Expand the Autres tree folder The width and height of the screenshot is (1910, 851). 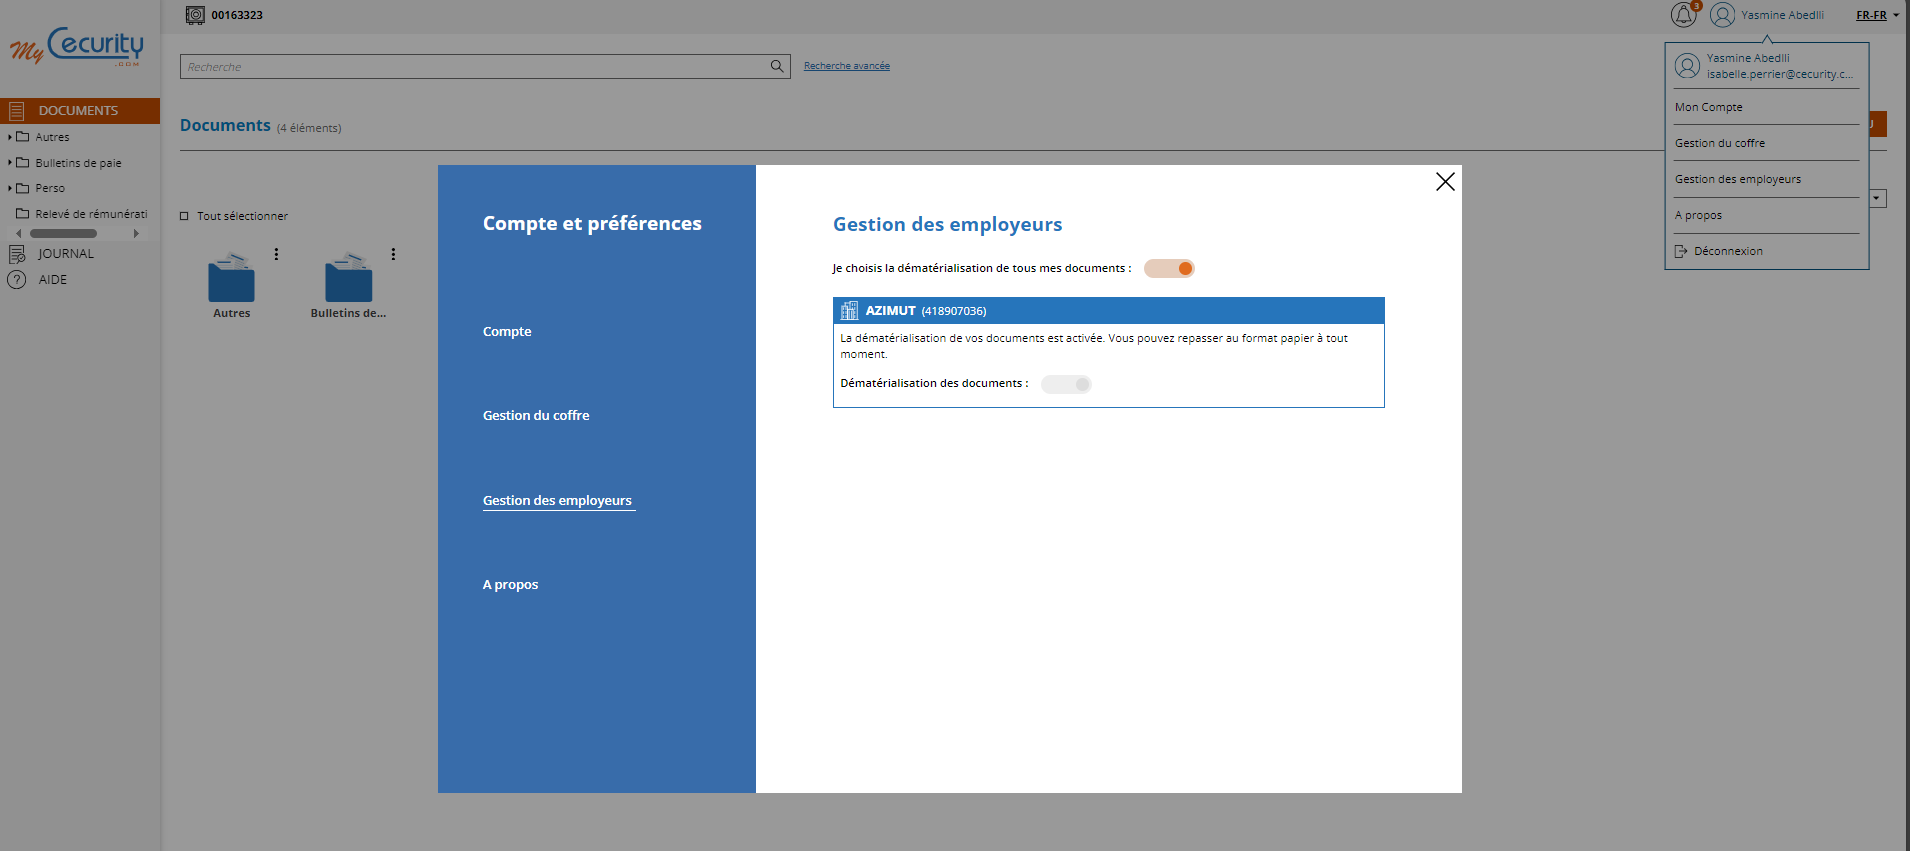[10, 137]
